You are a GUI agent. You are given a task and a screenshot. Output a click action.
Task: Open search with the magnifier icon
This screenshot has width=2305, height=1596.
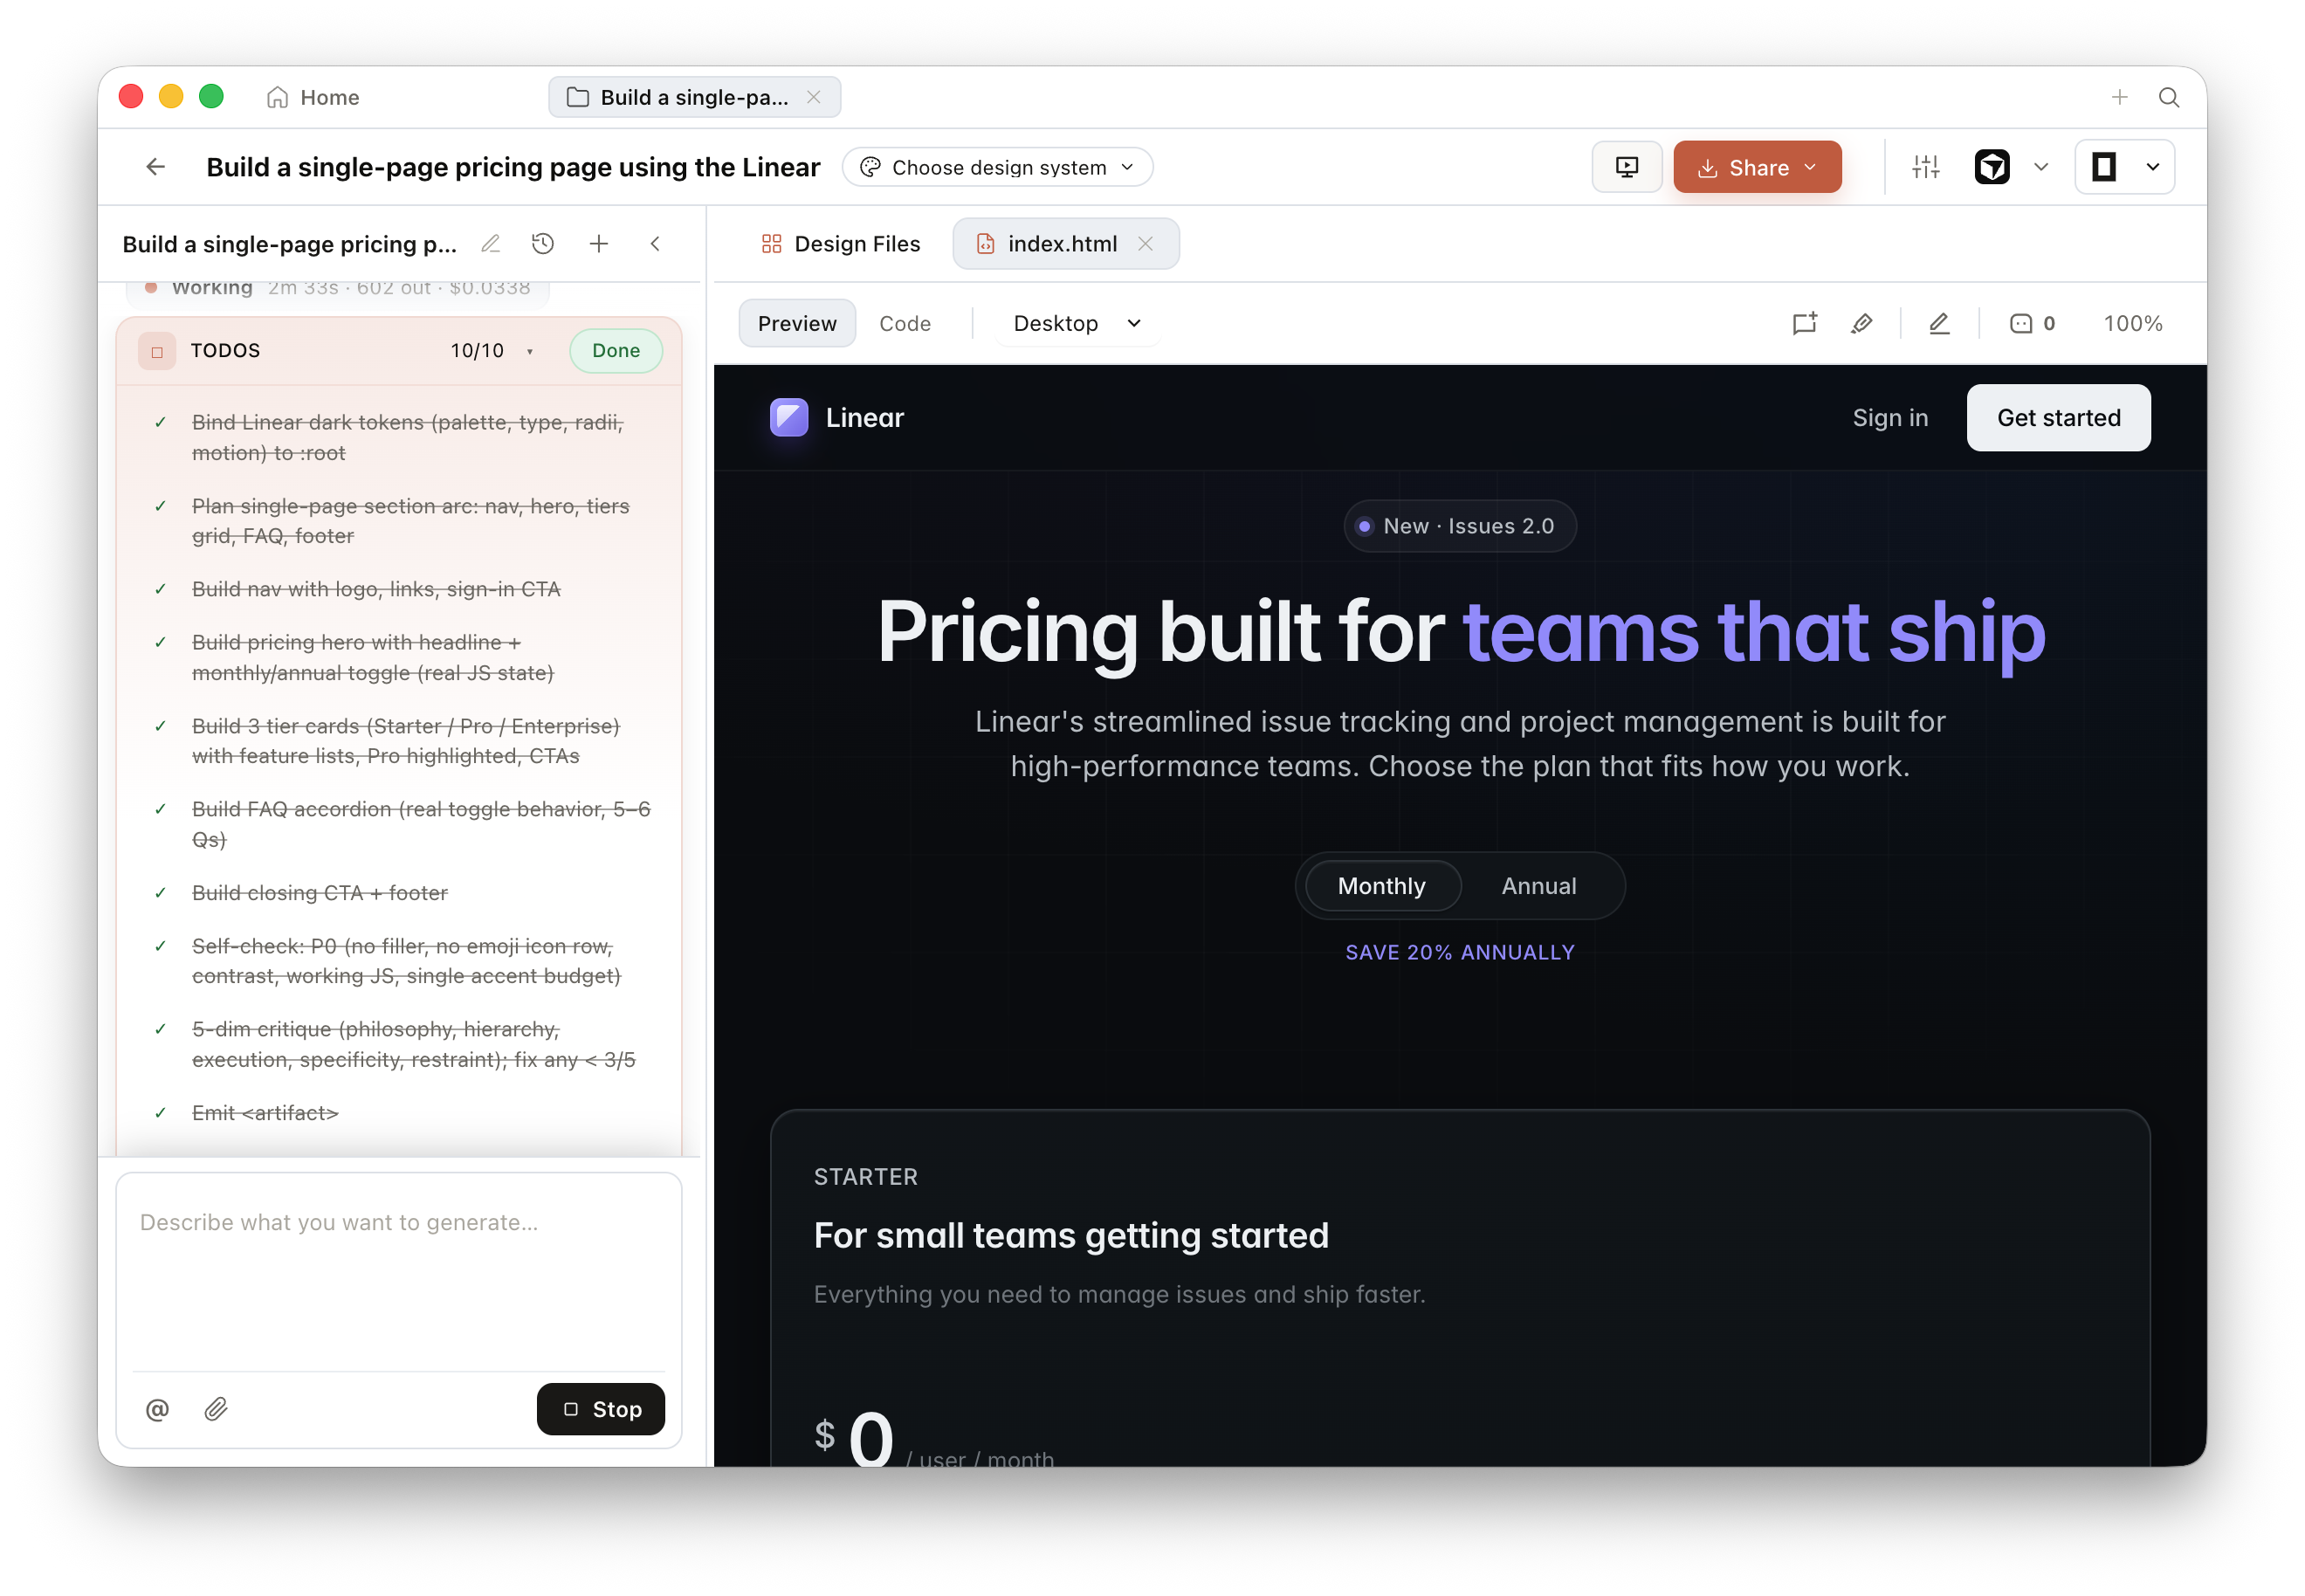pos(2168,97)
